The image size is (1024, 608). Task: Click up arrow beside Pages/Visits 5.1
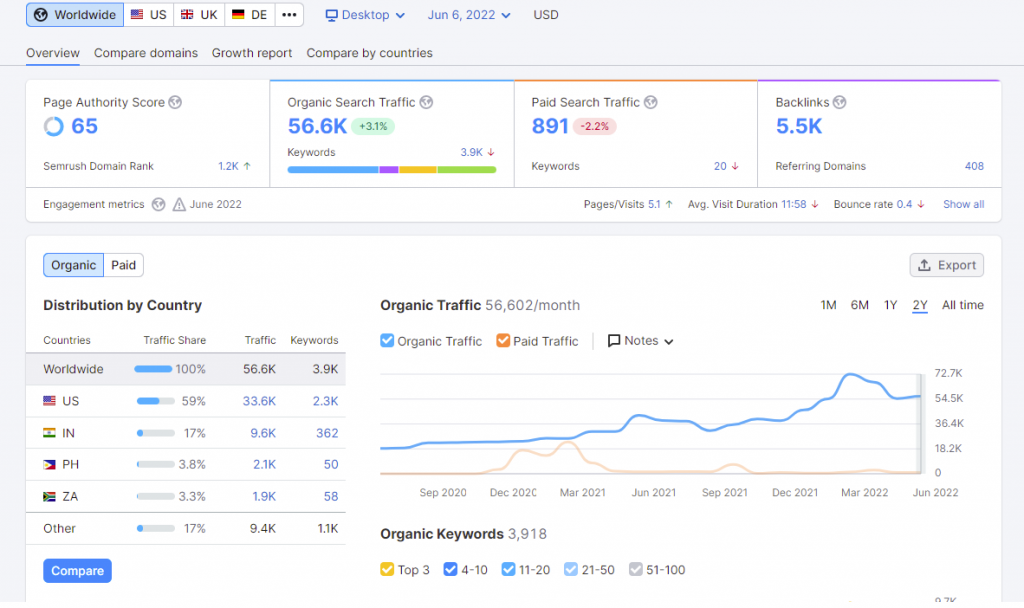point(669,204)
